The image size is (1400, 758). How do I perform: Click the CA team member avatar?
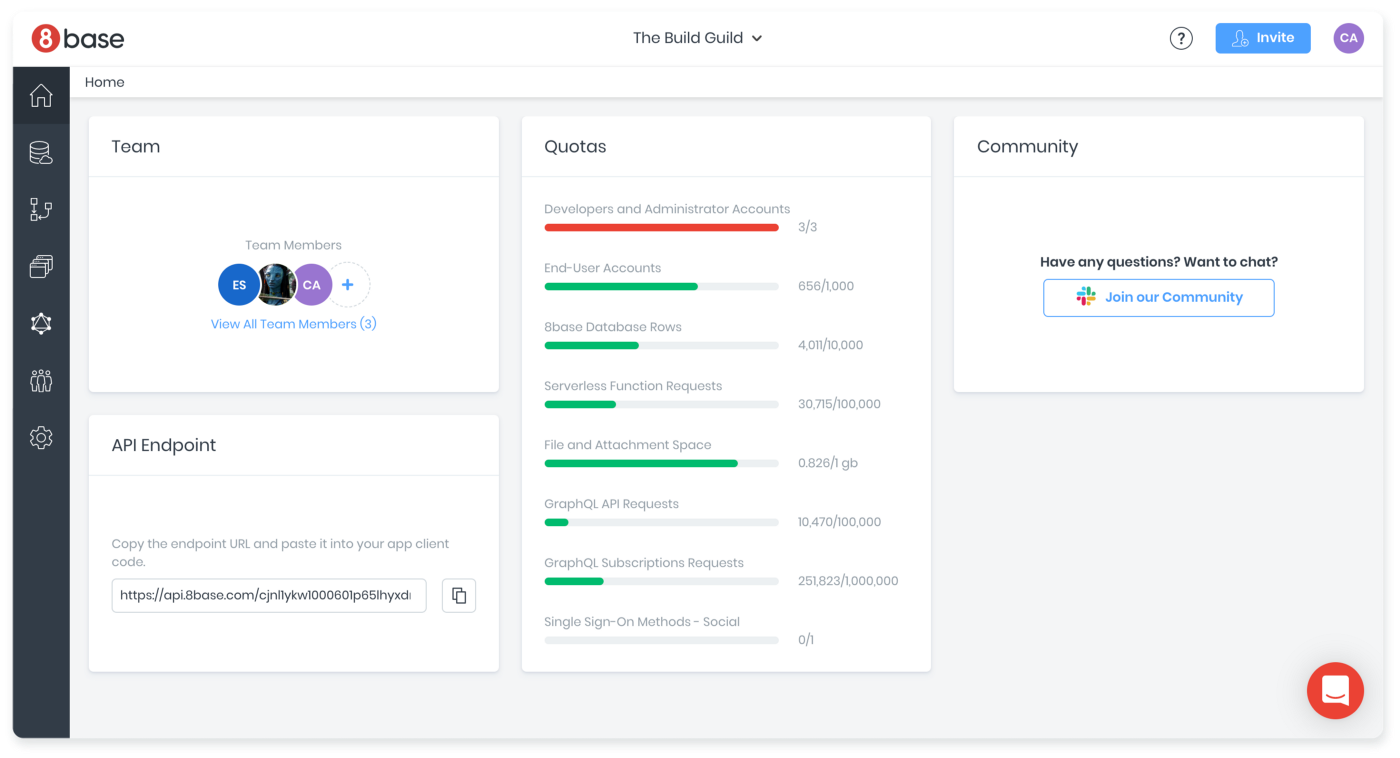[x=312, y=285]
